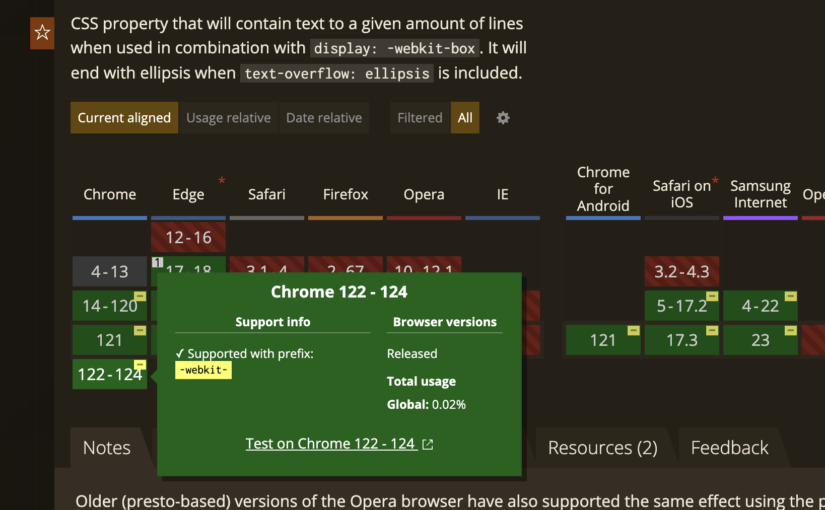Screen dimensions: 825x510
Task: Click the Chrome 14-120 version cell
Action: (109, 306)
